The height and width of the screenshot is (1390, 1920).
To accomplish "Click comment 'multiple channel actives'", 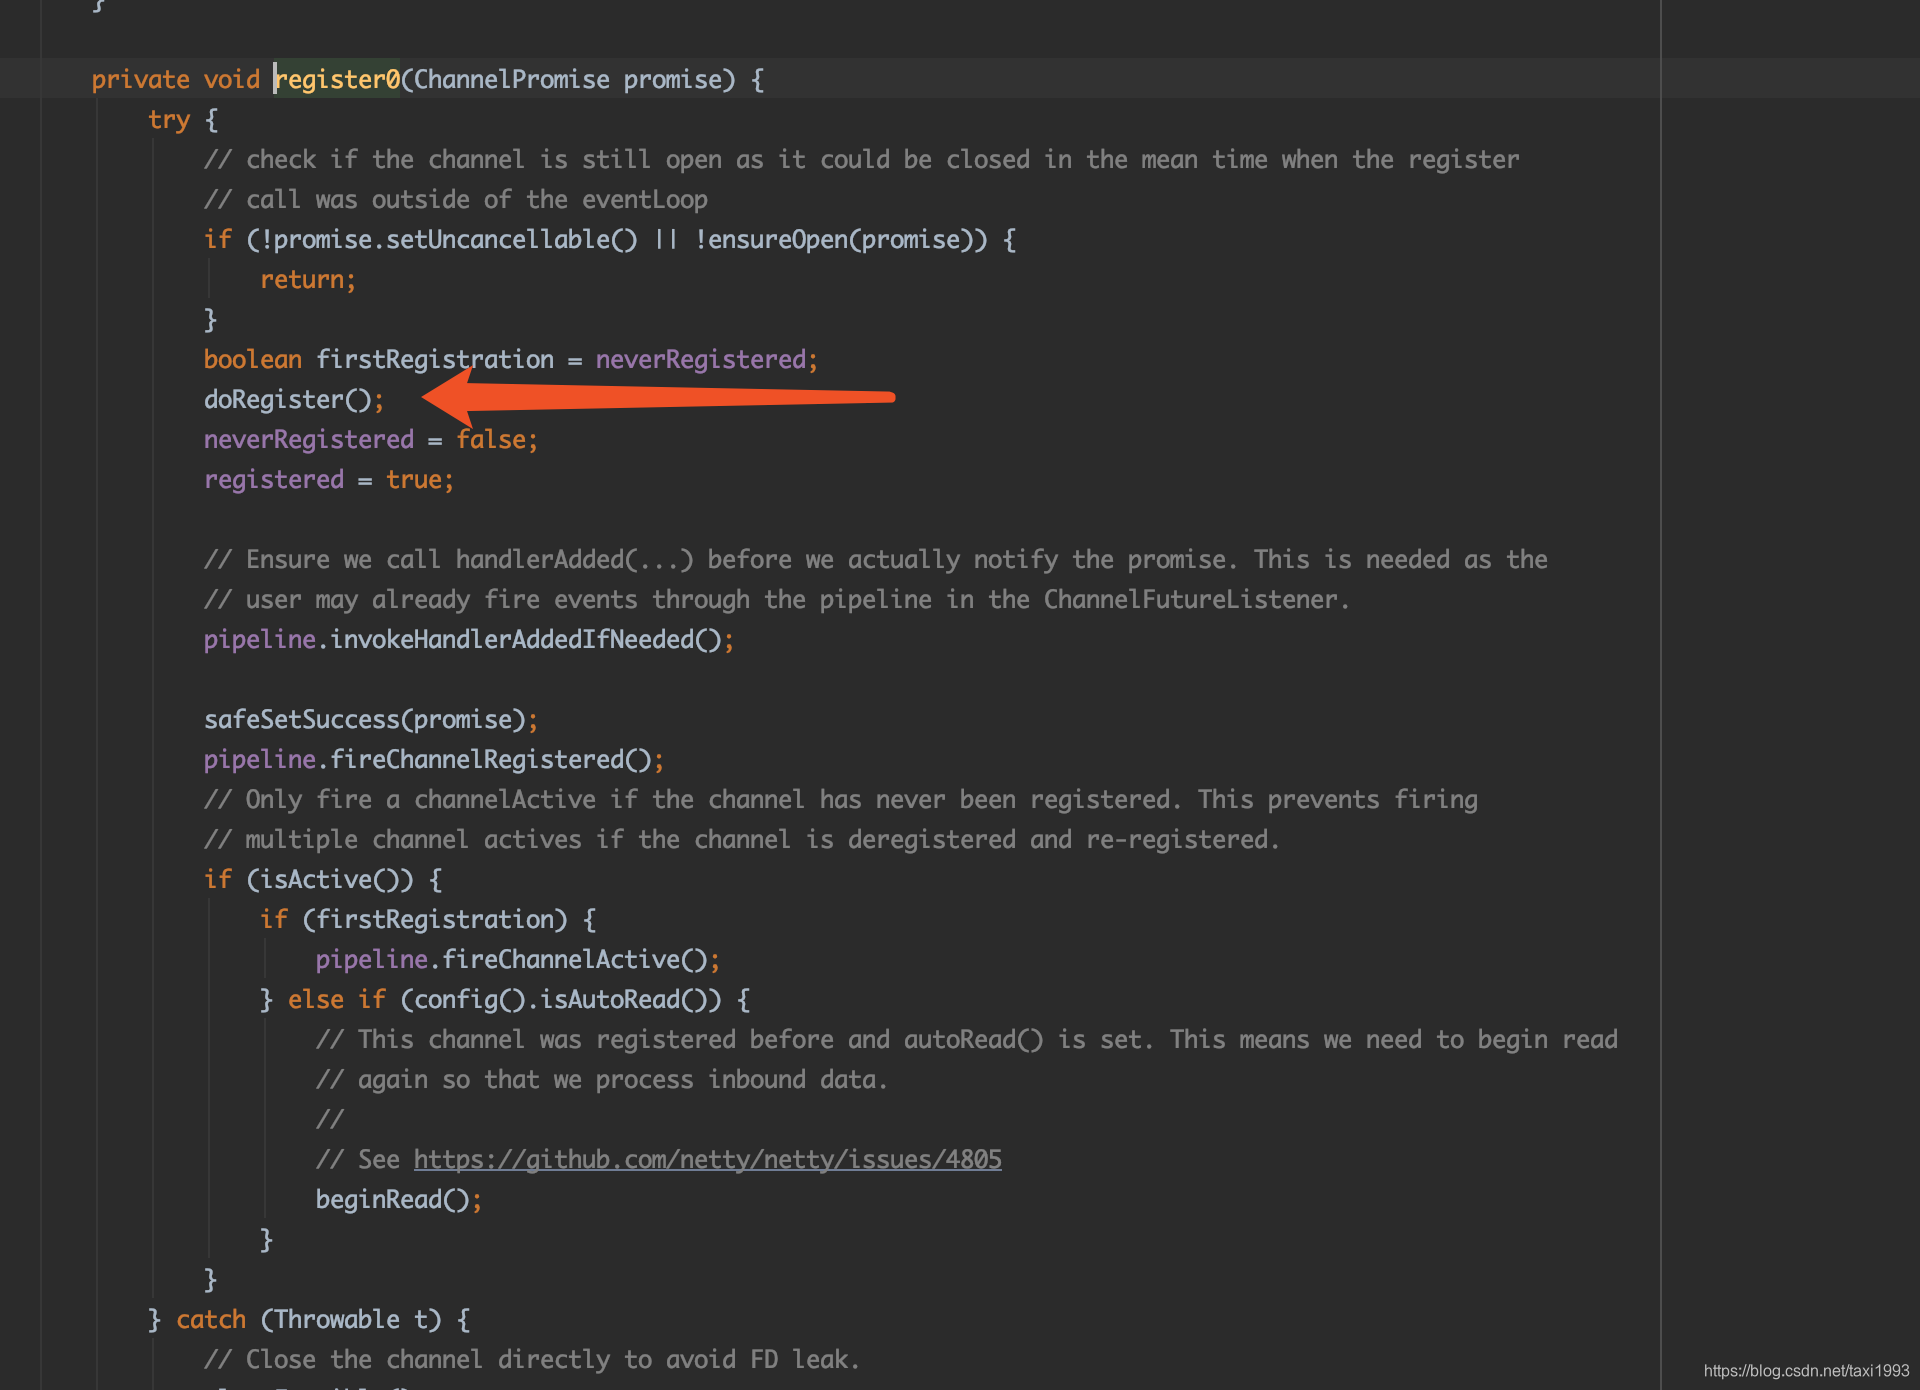I will coord(742,840).
